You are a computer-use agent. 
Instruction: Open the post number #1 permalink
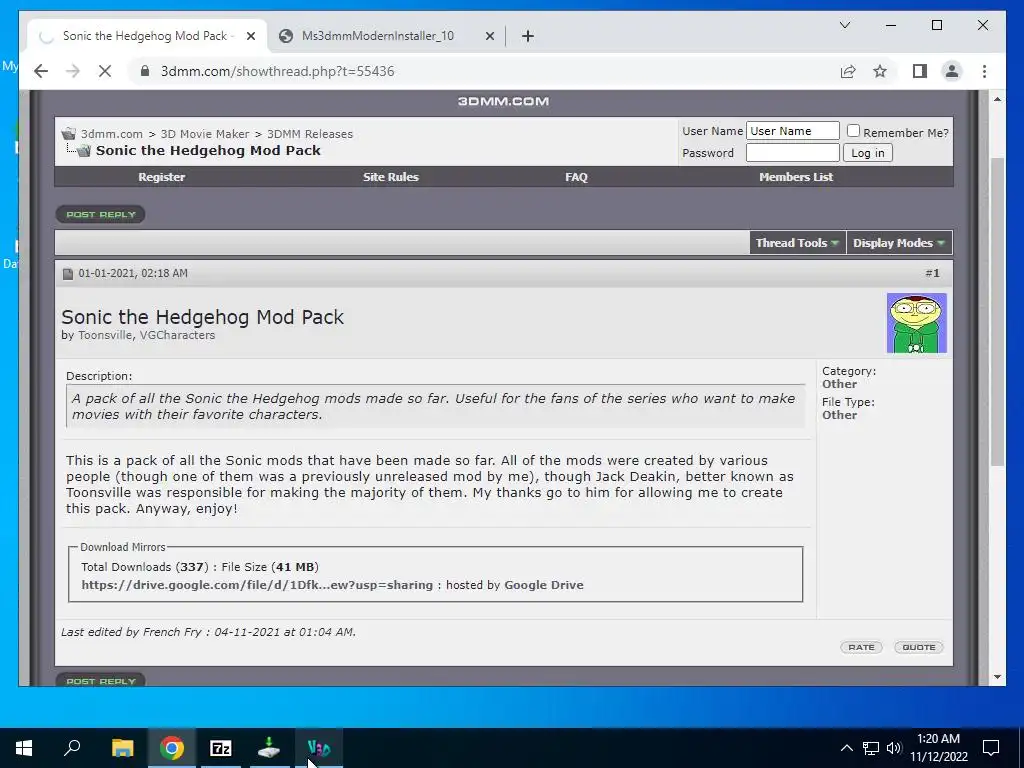[x=932, y=273]
